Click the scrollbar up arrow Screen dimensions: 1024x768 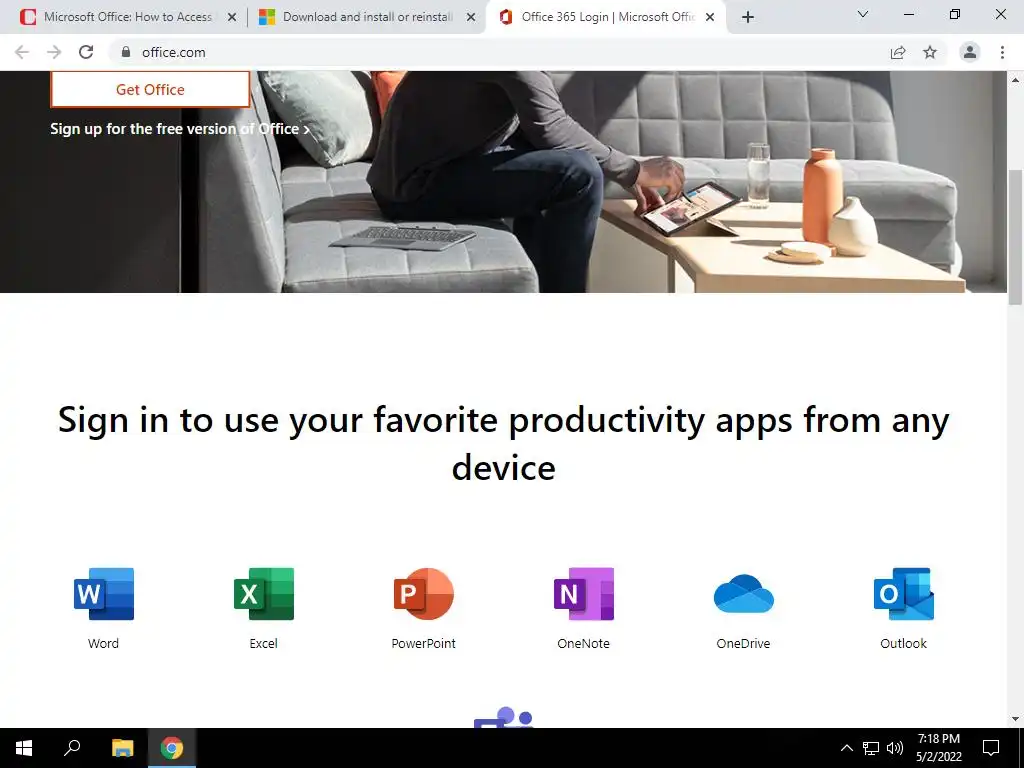tap(1016, 80)
